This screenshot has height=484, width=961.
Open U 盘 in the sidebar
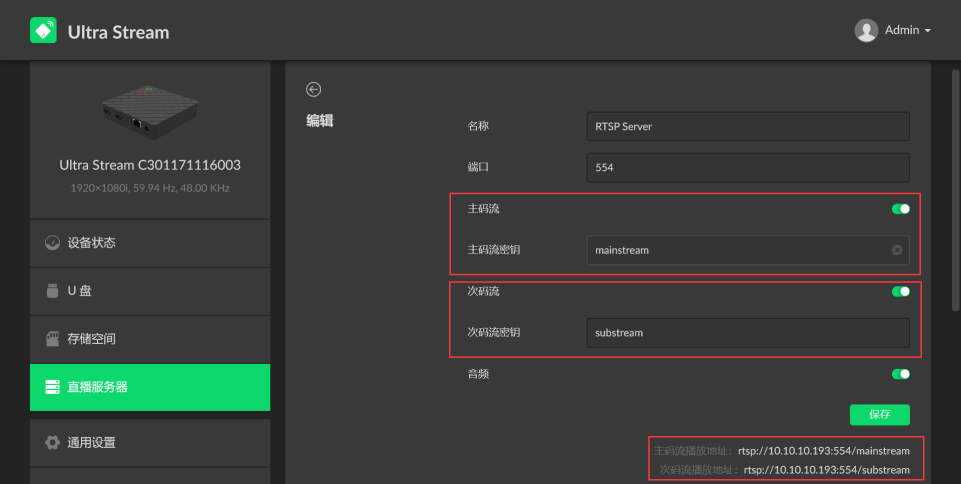click(x=150, y=291)
